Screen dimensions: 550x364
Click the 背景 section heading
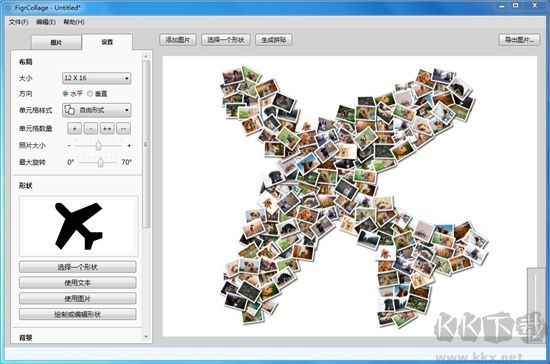26,338
